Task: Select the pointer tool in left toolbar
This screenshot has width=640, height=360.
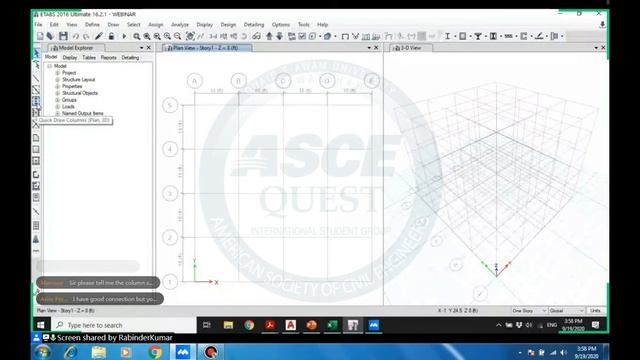Action: pyautogui.click(x=36, y=53)
